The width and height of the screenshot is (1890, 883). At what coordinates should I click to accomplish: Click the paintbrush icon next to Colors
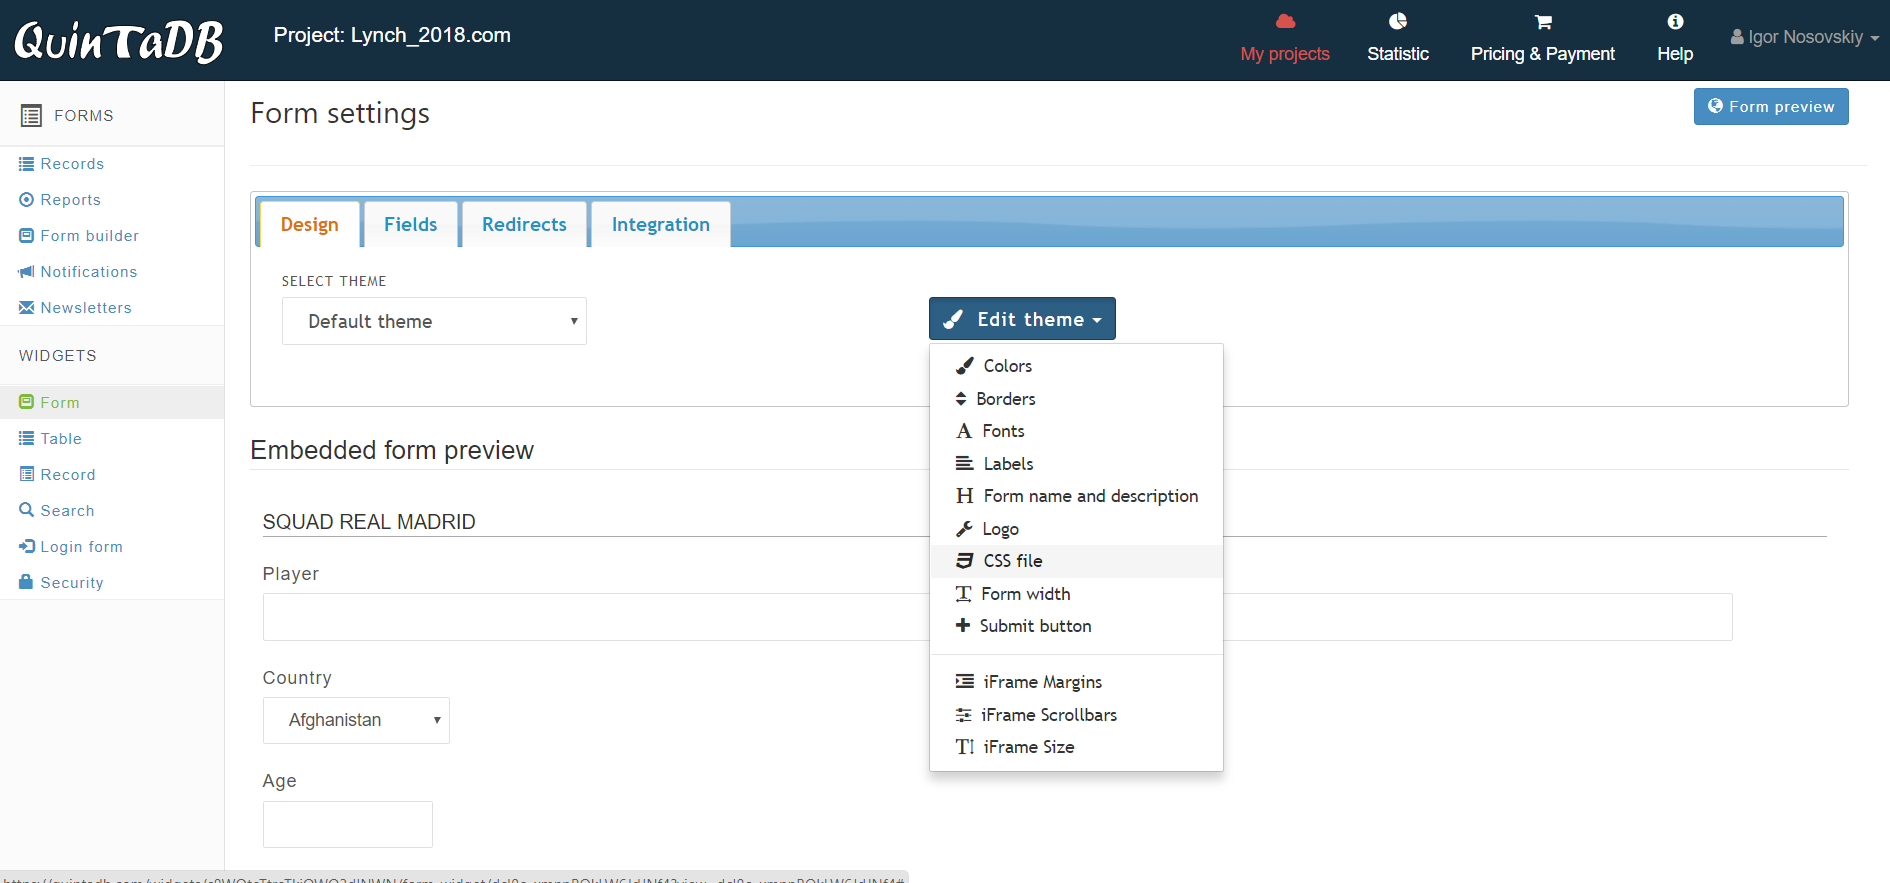coord(965,366)
